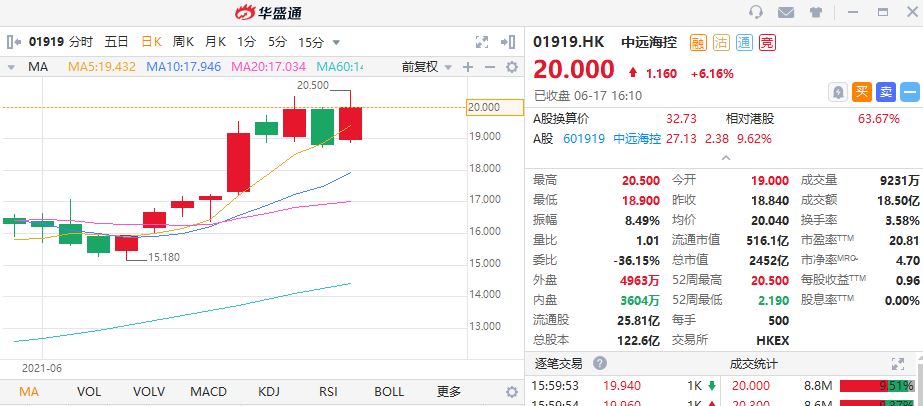This screenshot has height=406, width=923.
Task: Expand MA indicator dropdown arrow
Action: click(x=11, y=68)
